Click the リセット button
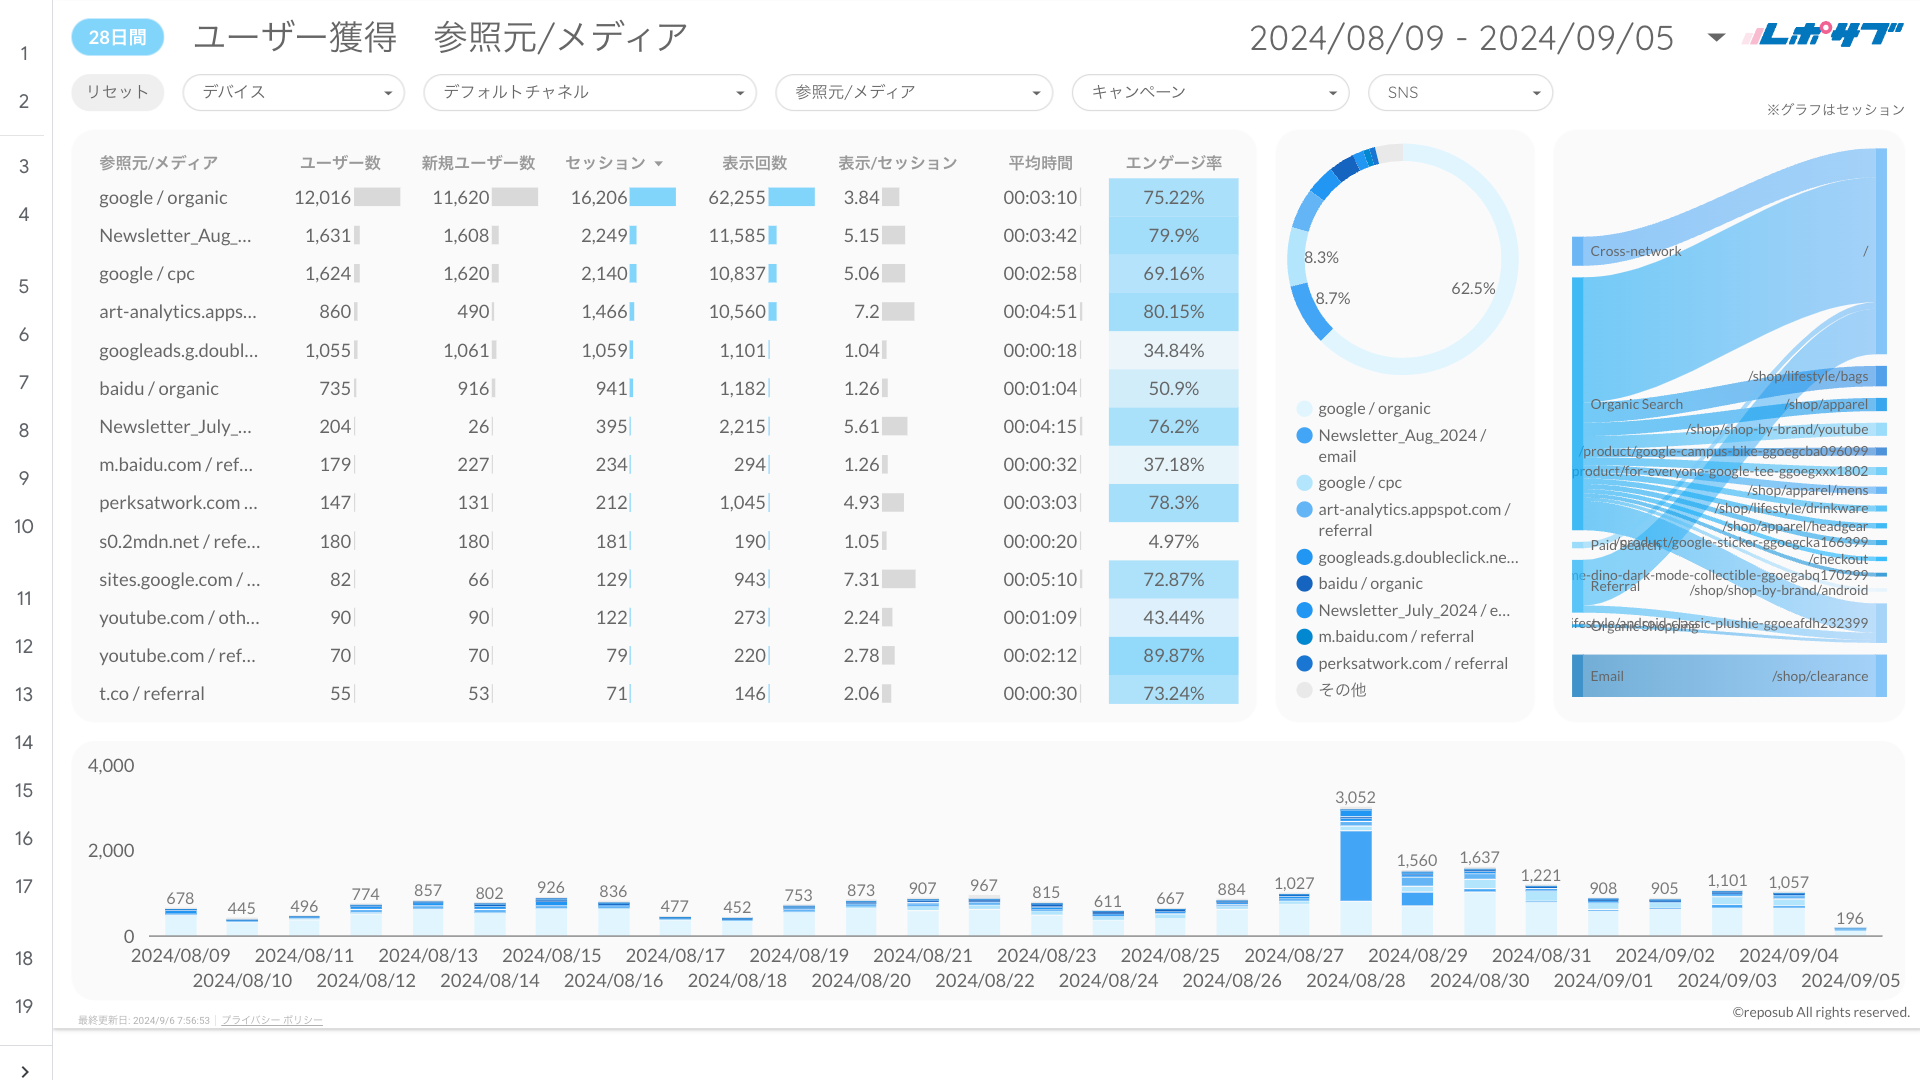This screenshot has width=1920, height=1080. click(x=117, y=92)
